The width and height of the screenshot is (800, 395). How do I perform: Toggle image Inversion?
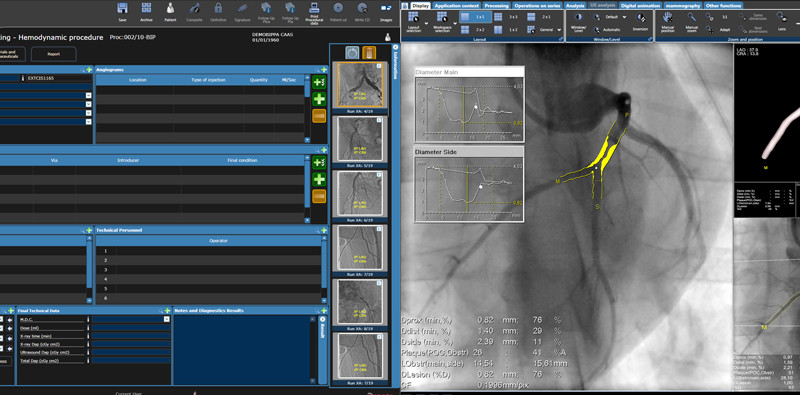(640, 18)
